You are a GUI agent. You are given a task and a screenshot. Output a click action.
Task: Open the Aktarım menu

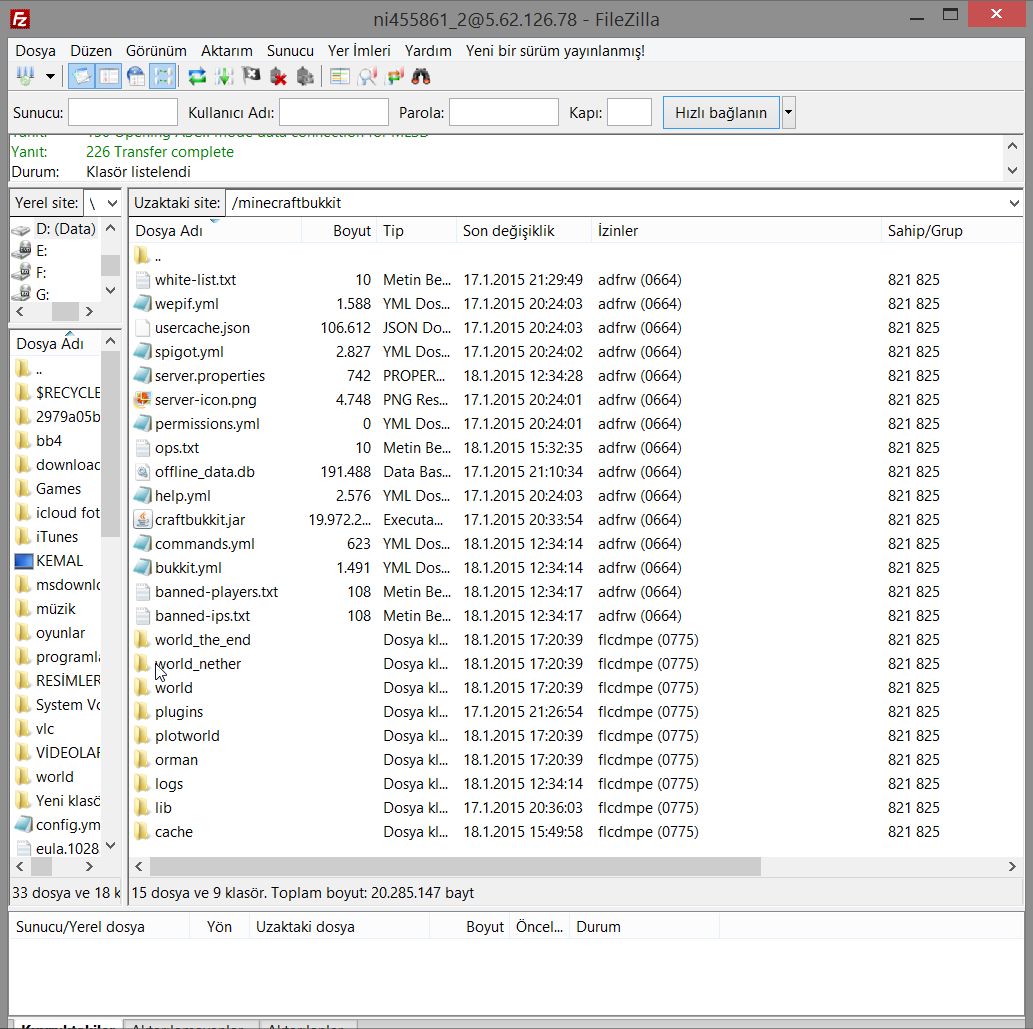227,51
